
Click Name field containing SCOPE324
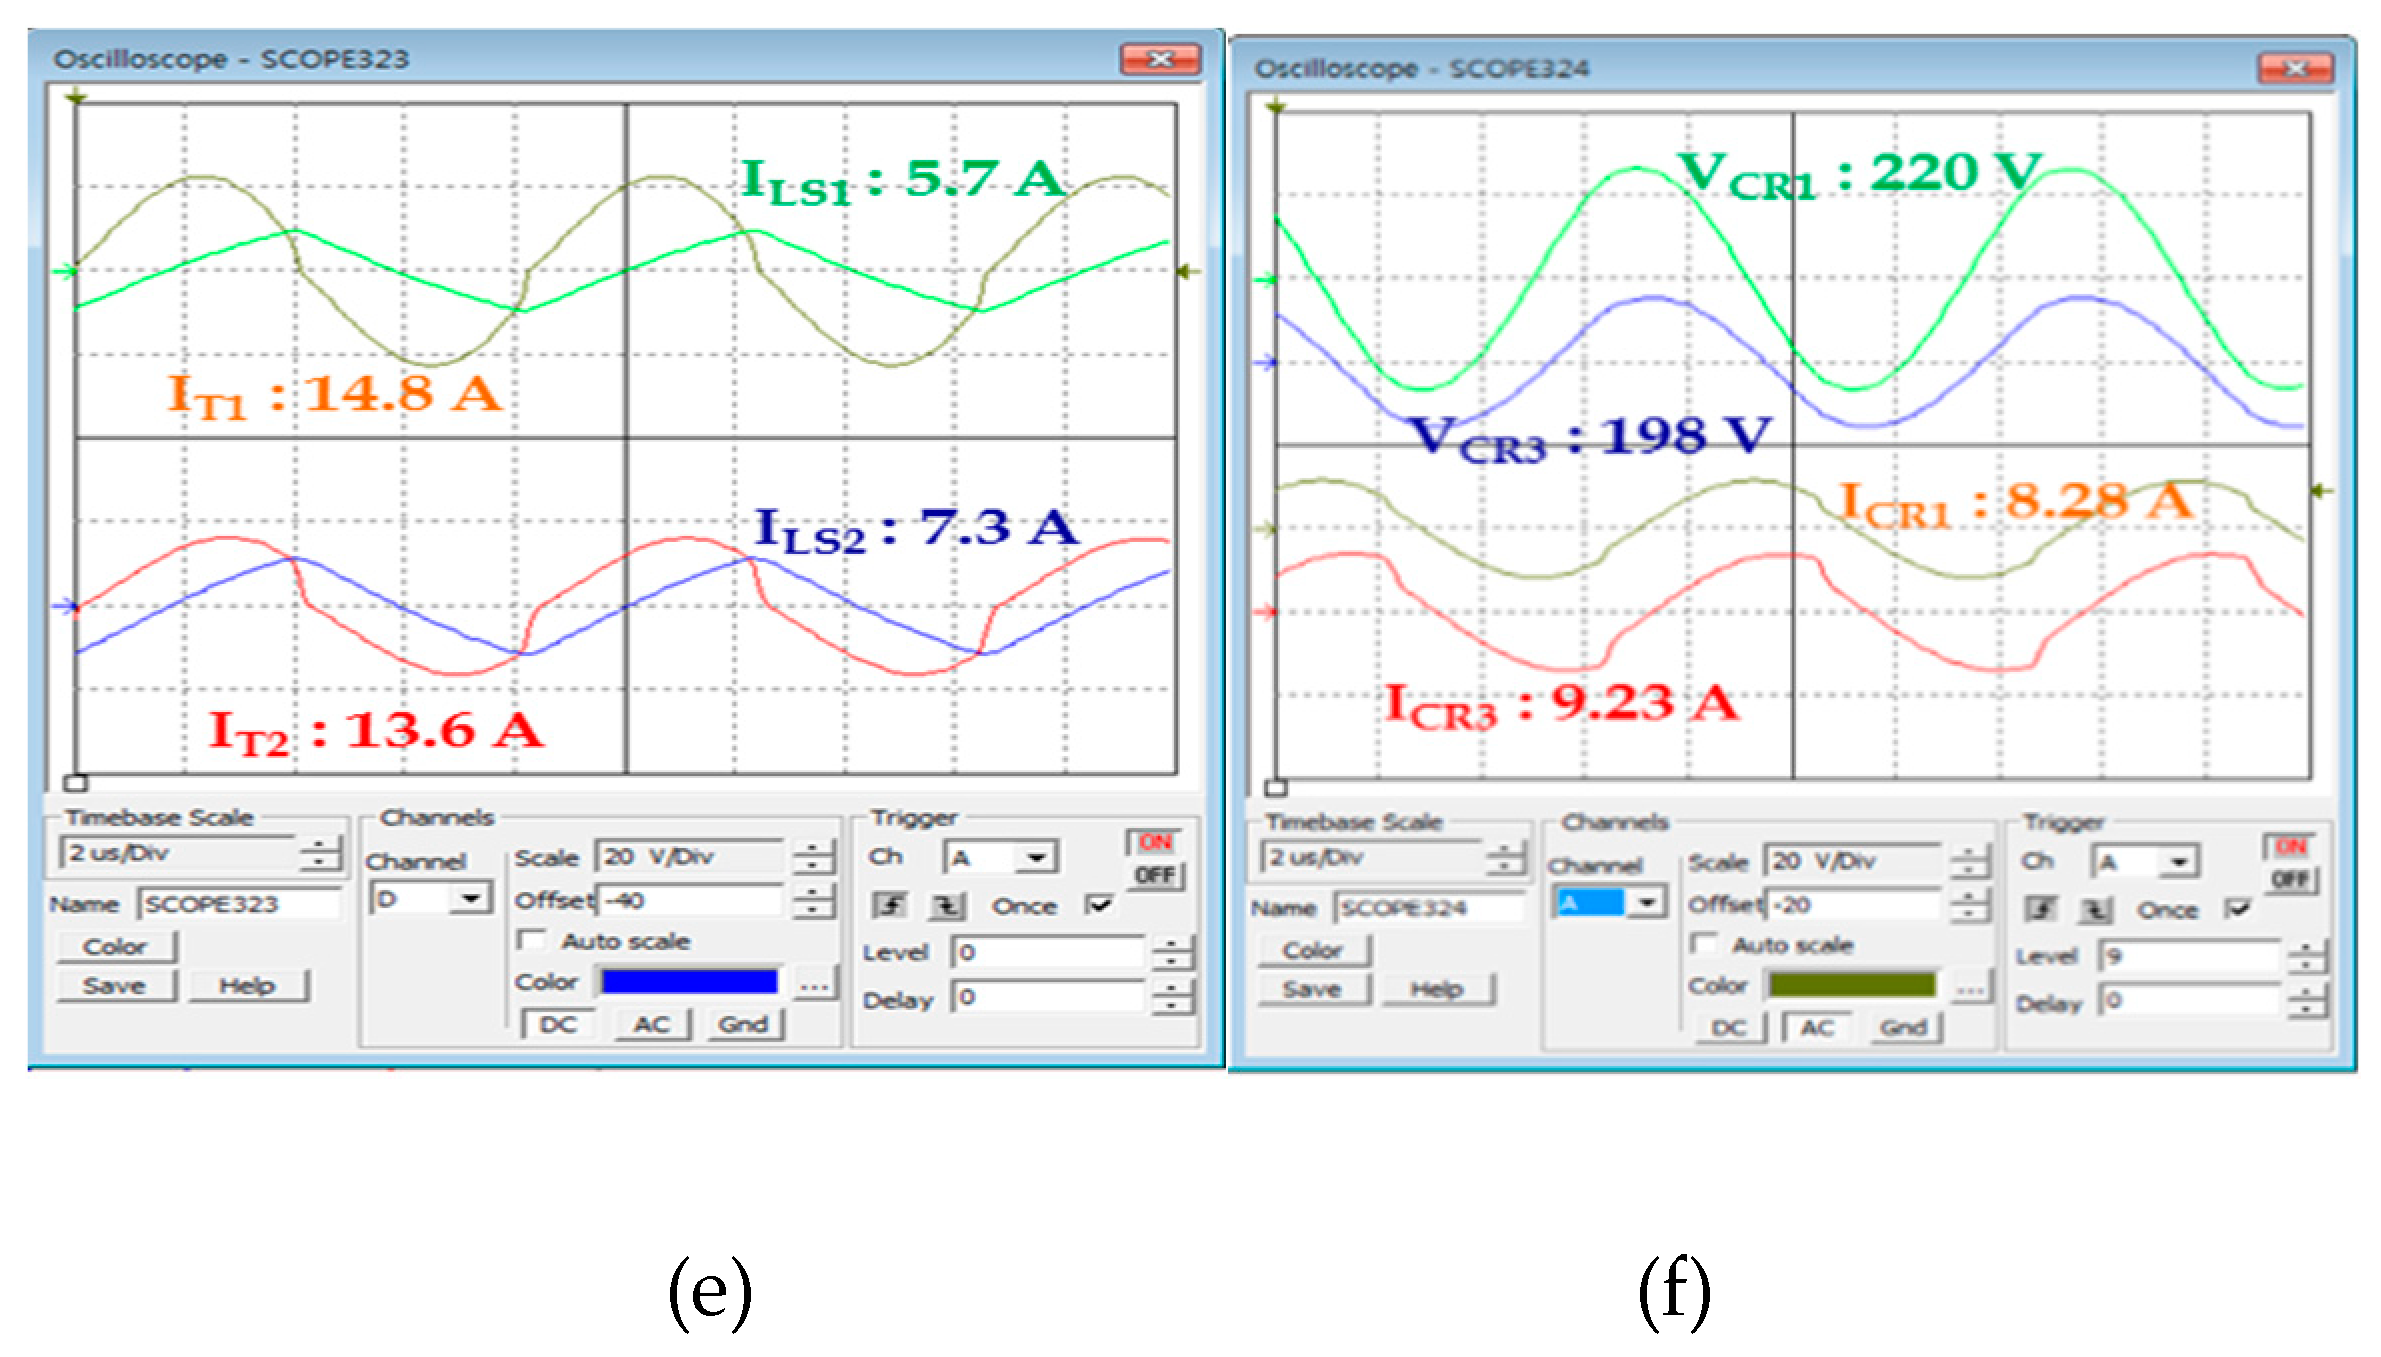click(1428, 908)
